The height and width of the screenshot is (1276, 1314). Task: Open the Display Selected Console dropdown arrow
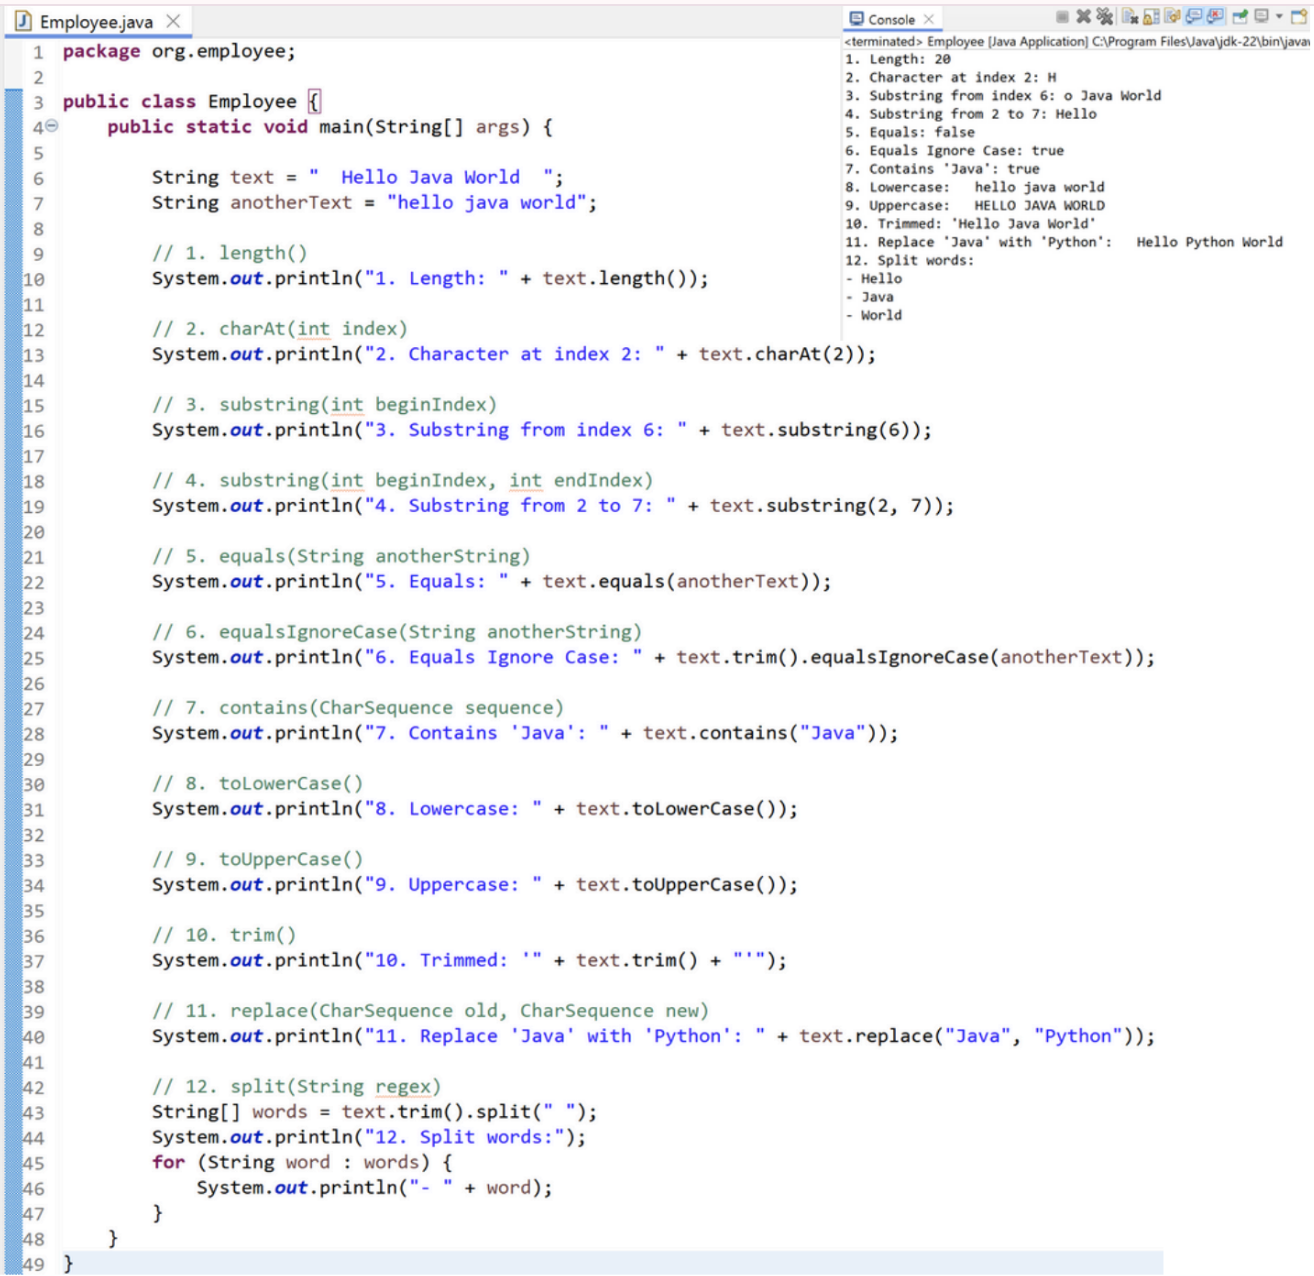(1279, 16)
